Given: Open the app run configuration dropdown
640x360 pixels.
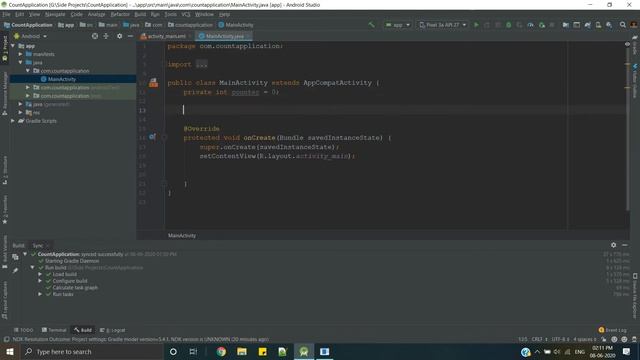Looking at the screenshot, I should [x=398, y=25].
